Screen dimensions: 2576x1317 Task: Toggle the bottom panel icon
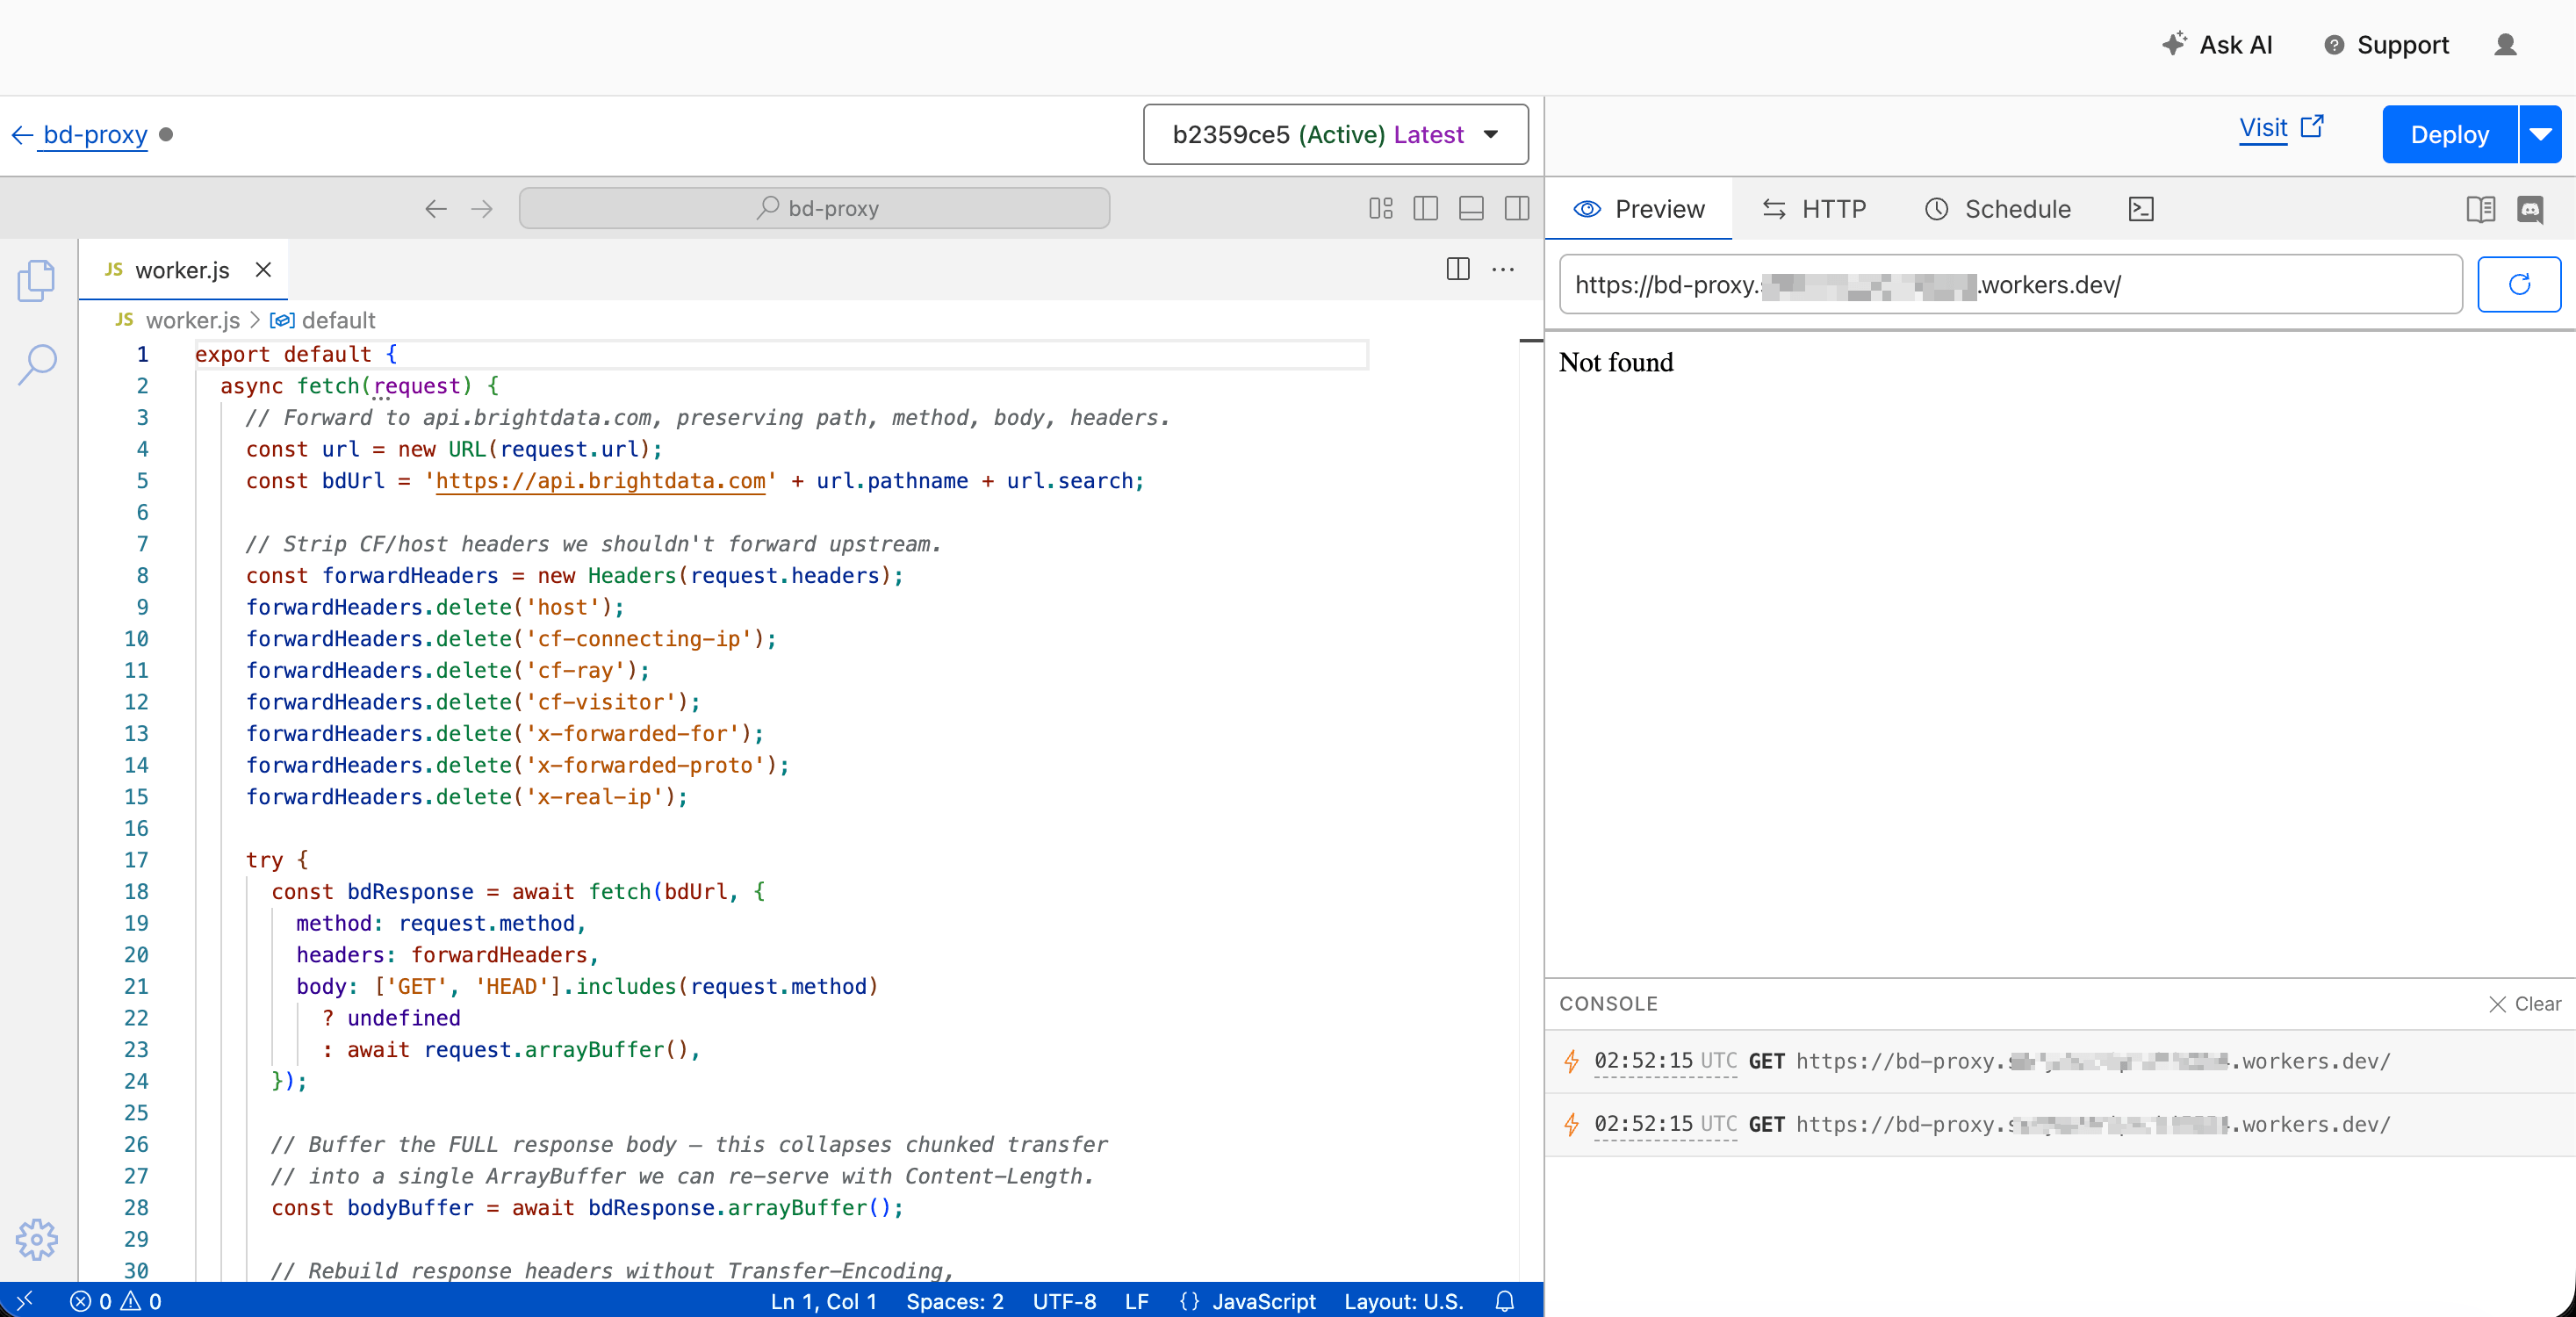click(1471, 209)
